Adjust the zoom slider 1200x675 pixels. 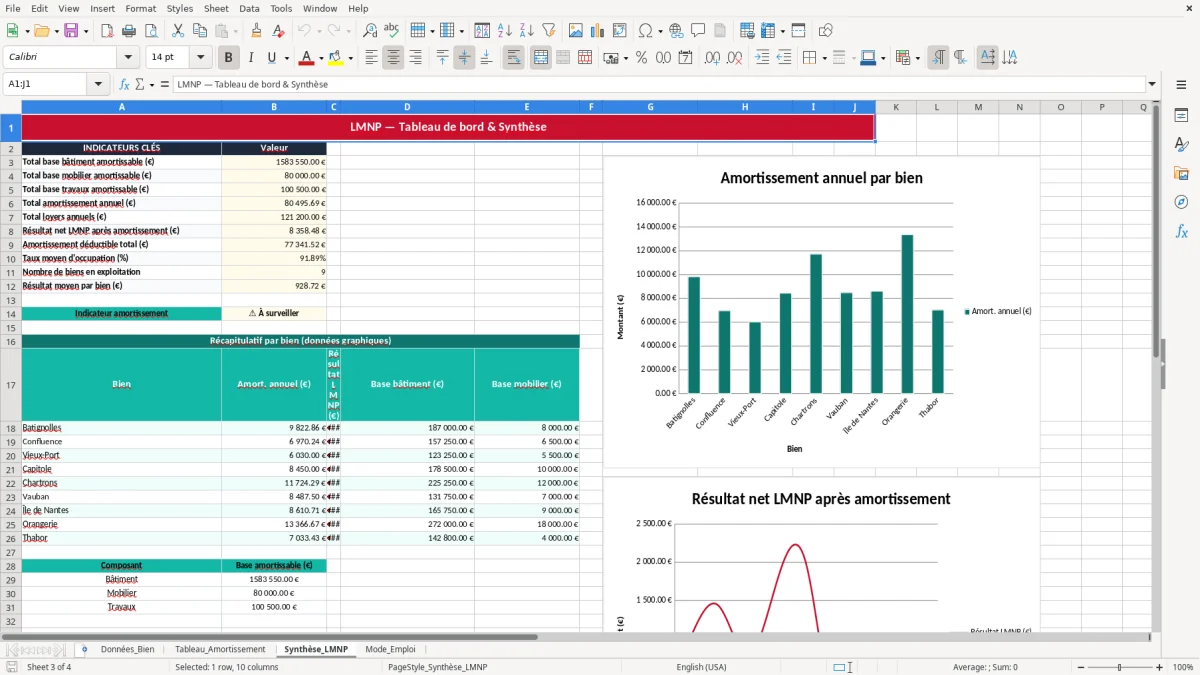(x=1119, y=667)
